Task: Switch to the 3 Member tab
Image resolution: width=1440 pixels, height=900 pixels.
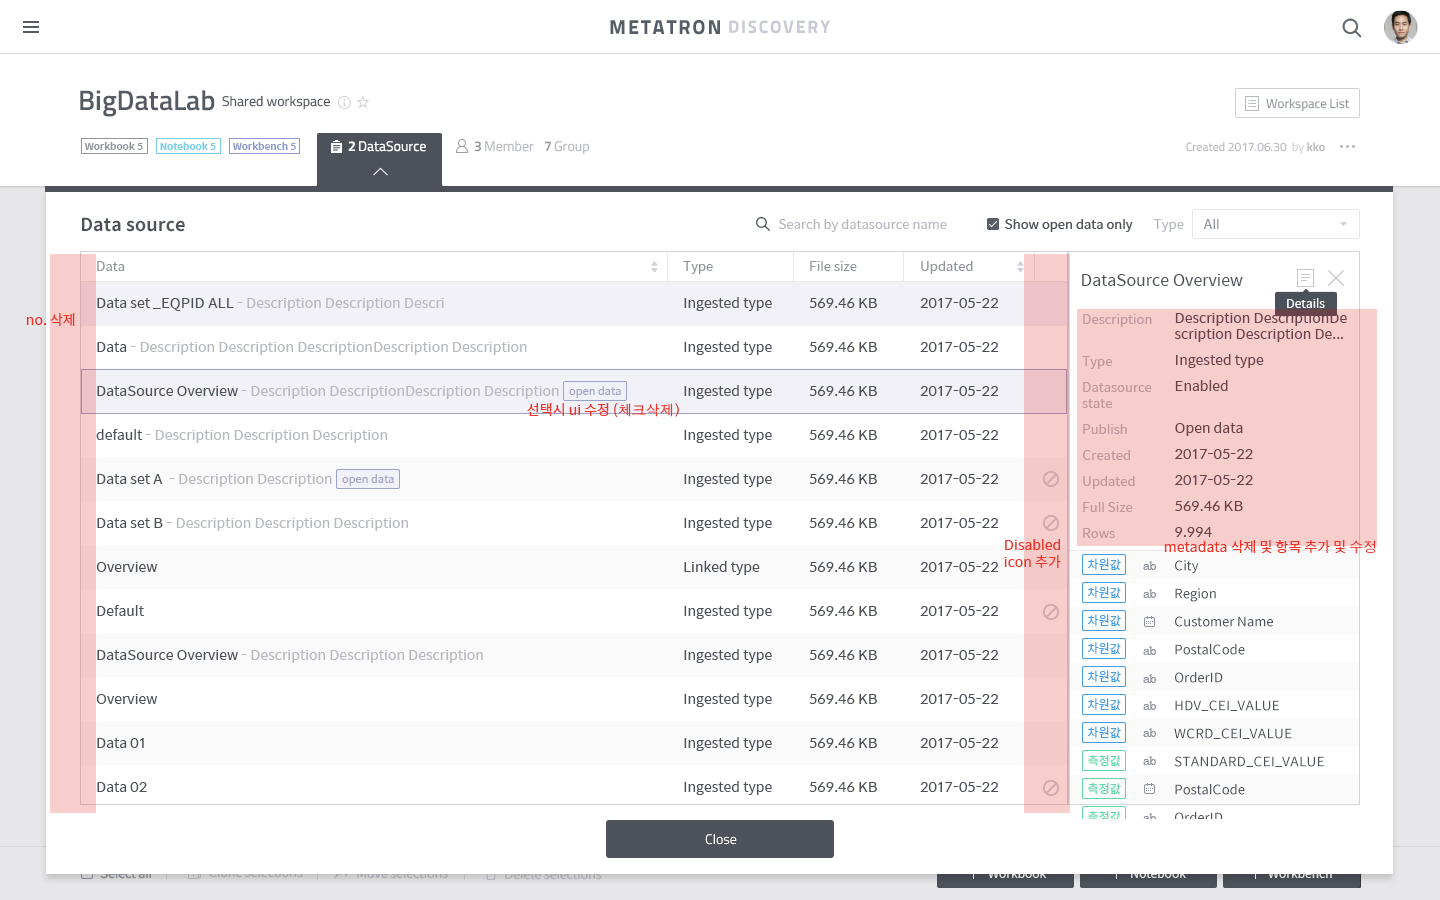Action: (495, 147)
